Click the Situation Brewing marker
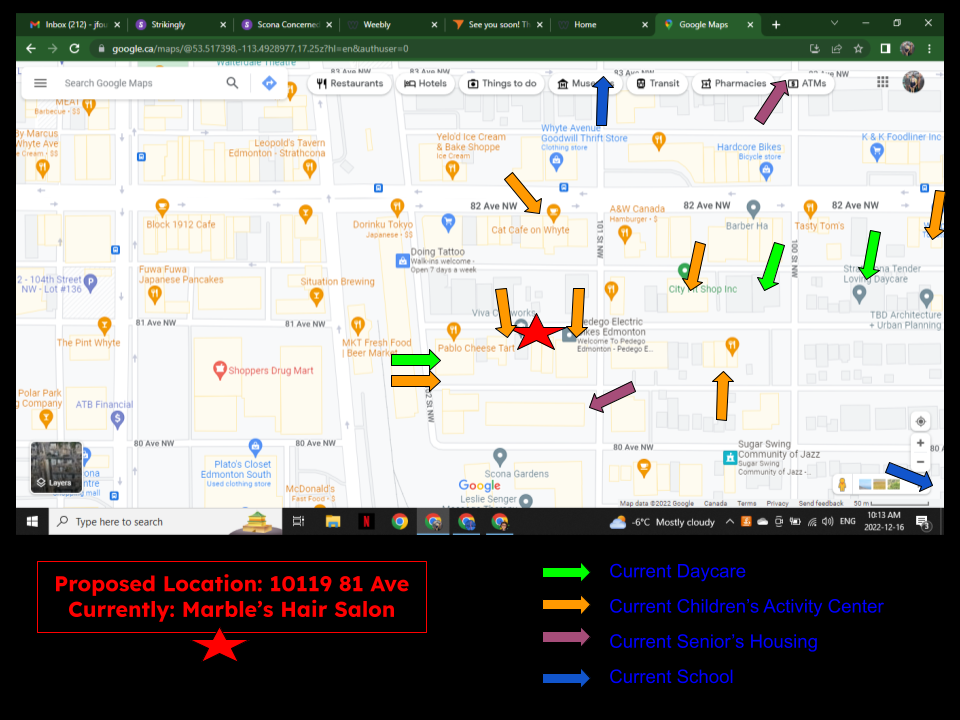The image size is (960, 720). pyautogui.click(x=316, y=297)
